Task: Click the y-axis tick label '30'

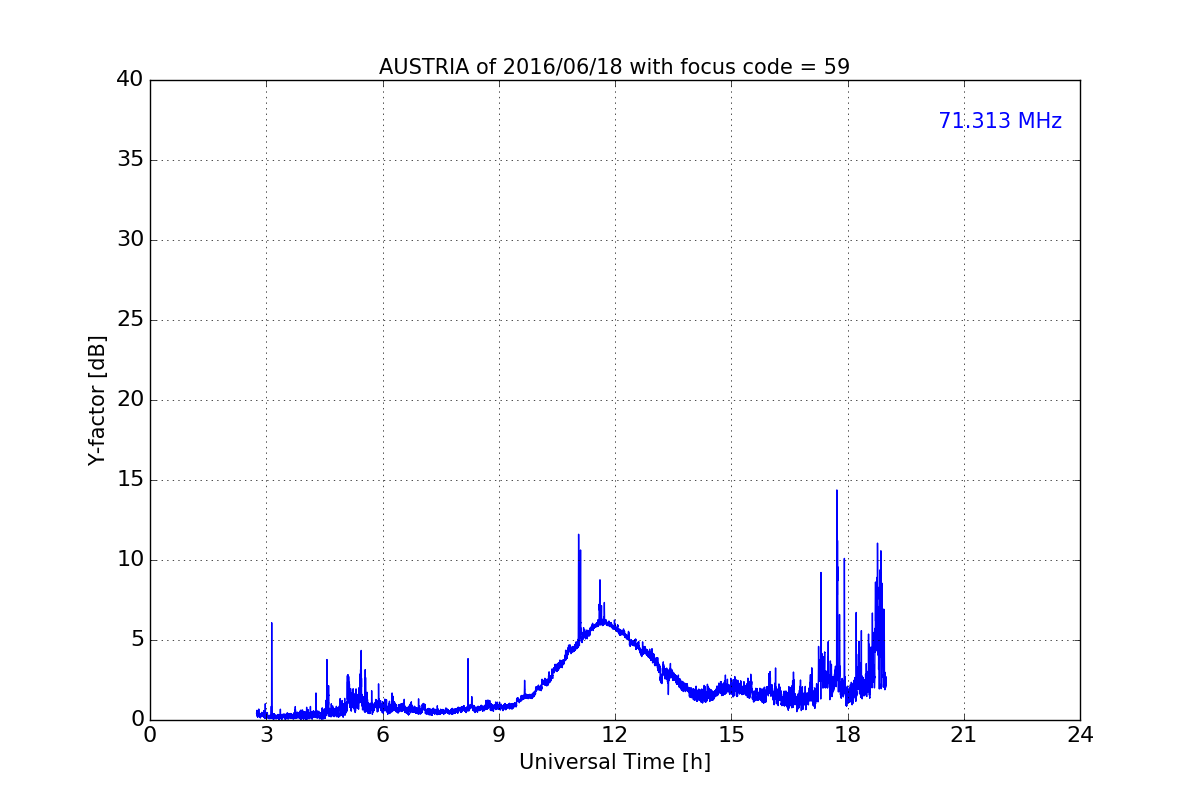Action: click(x=130, y=240)
